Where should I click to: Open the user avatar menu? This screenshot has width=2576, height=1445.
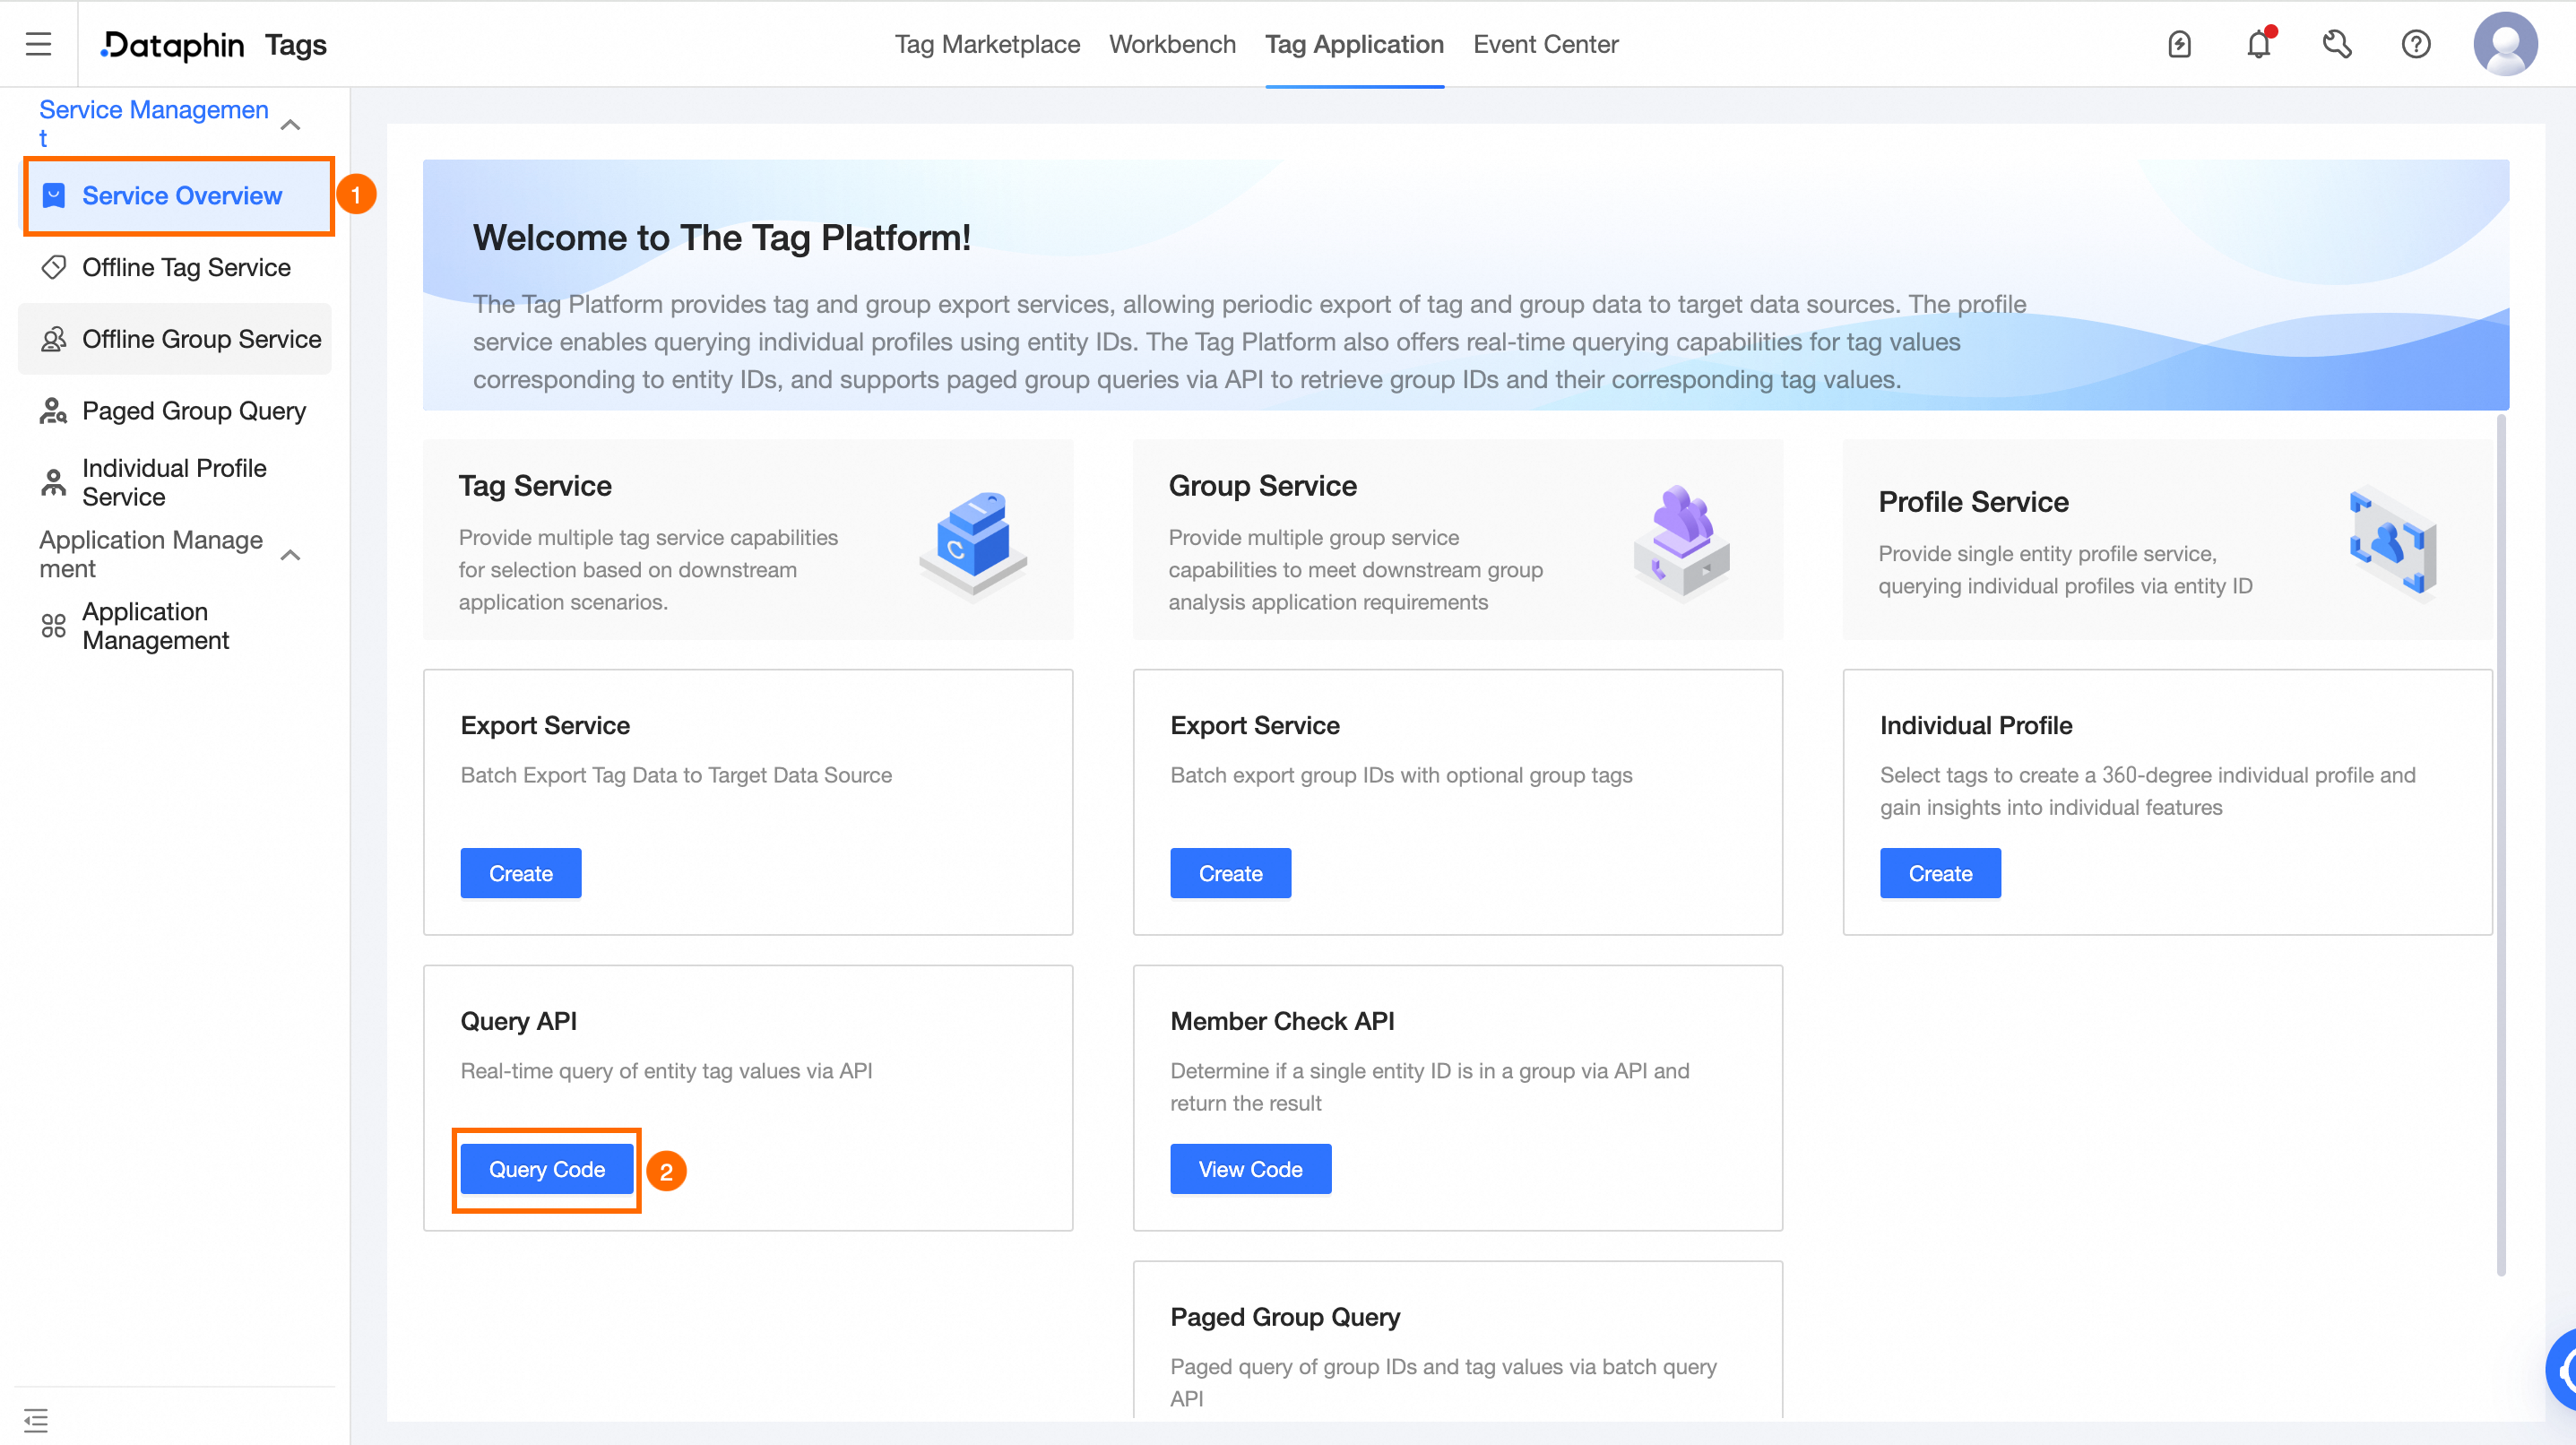pos(2505,44)
